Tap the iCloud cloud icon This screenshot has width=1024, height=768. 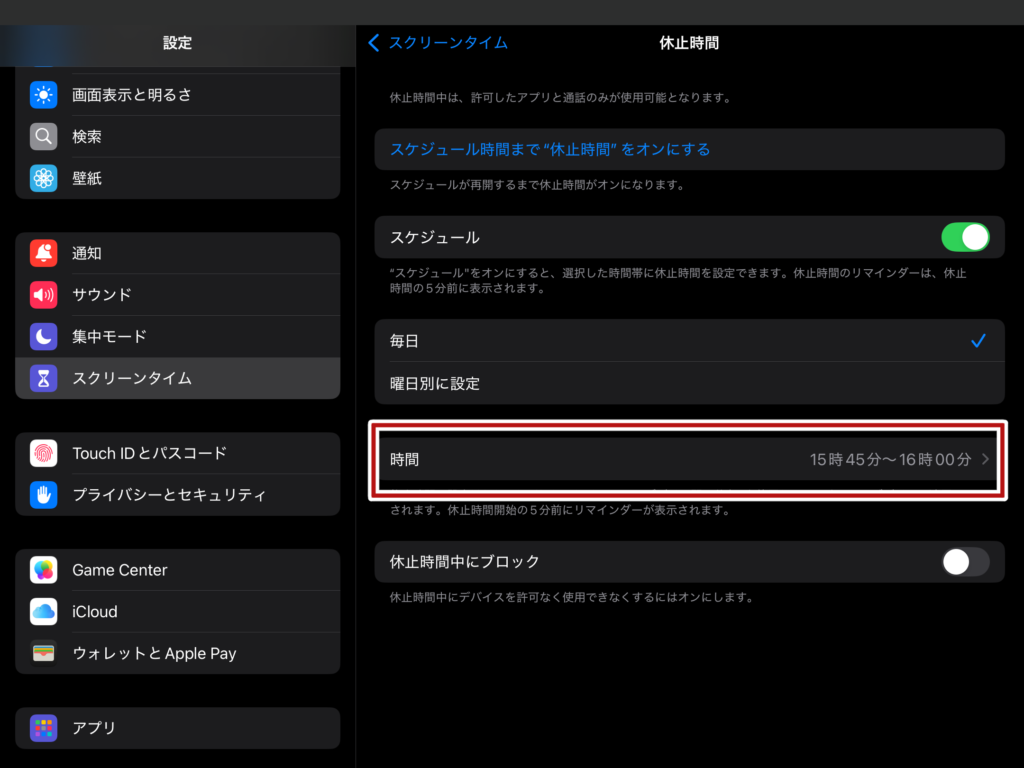[x=43, y=612]
